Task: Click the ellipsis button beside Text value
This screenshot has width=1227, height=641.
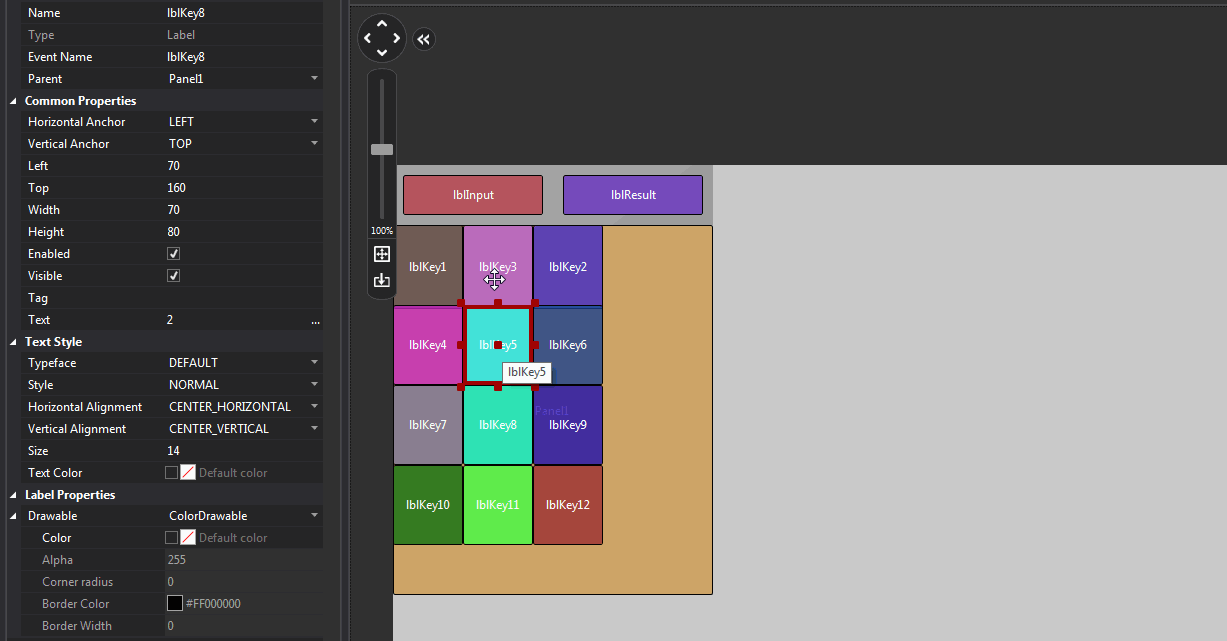Action: pyautogui.click(x=315, y=320)
